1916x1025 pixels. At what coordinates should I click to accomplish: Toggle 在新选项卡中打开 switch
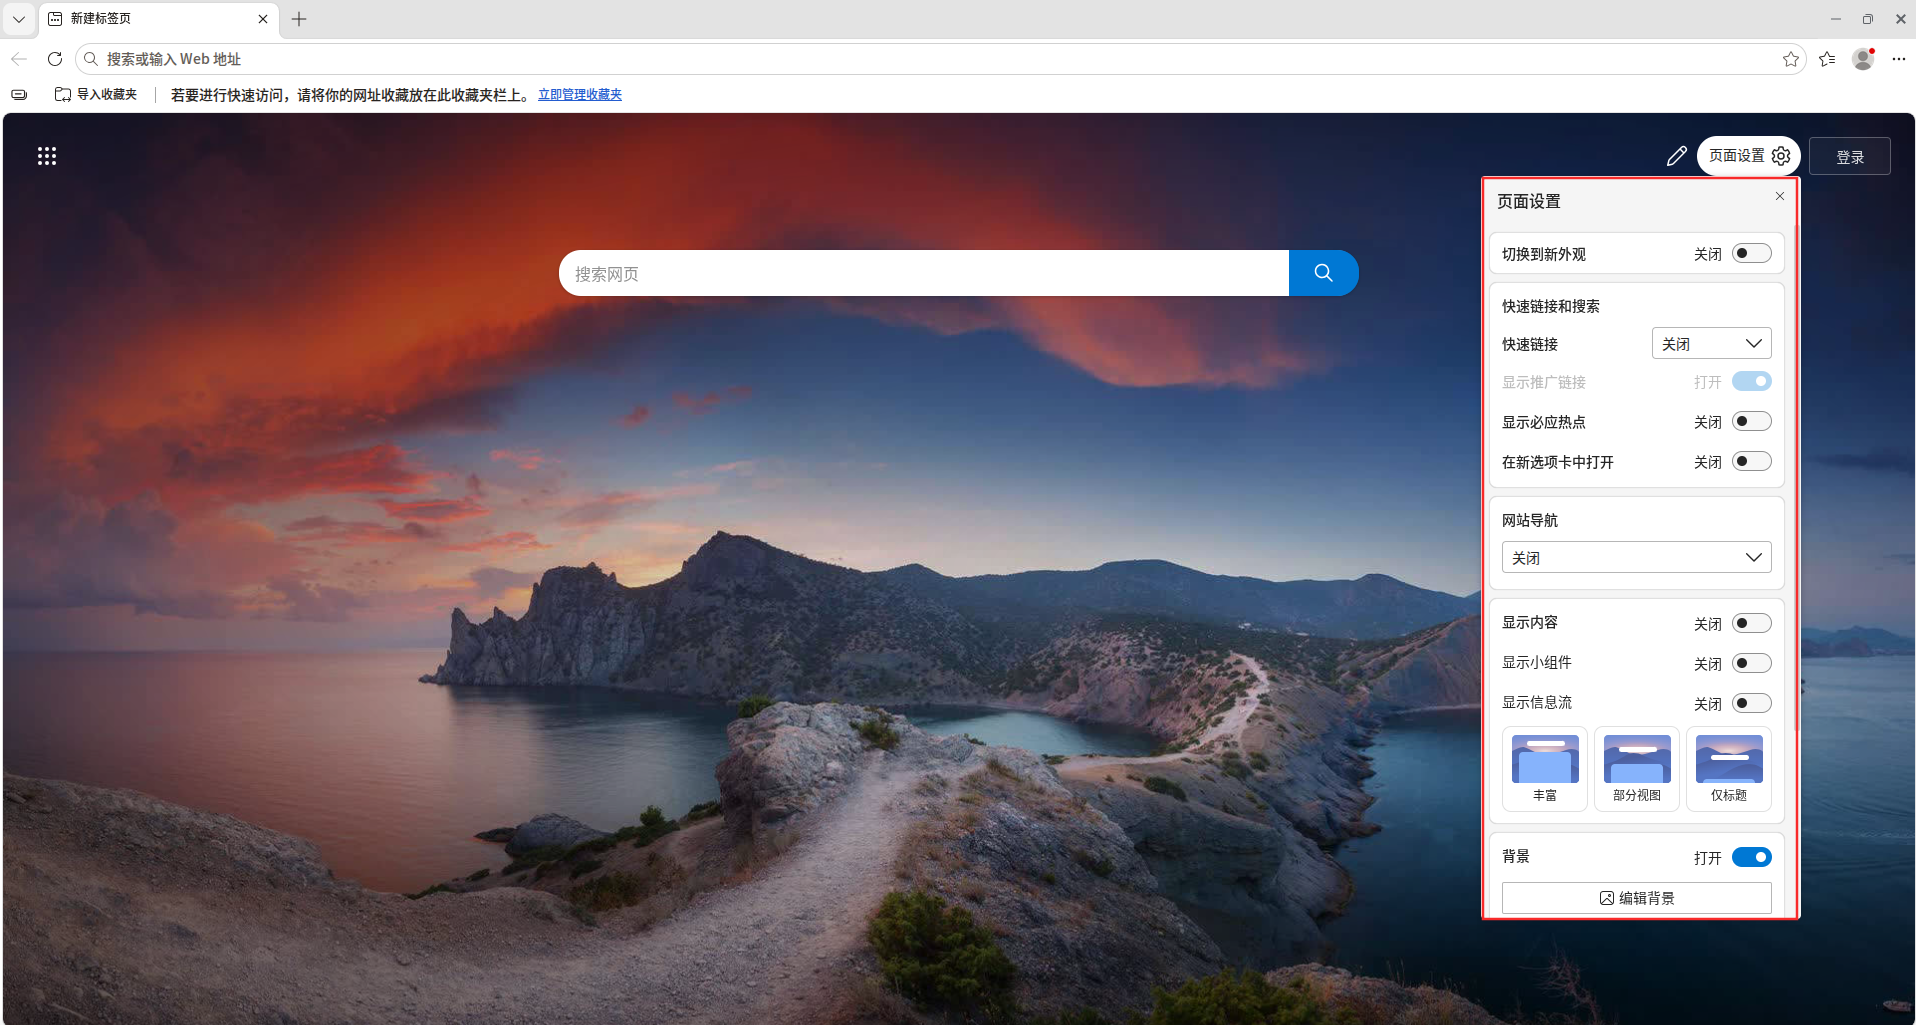point(1752,461)
